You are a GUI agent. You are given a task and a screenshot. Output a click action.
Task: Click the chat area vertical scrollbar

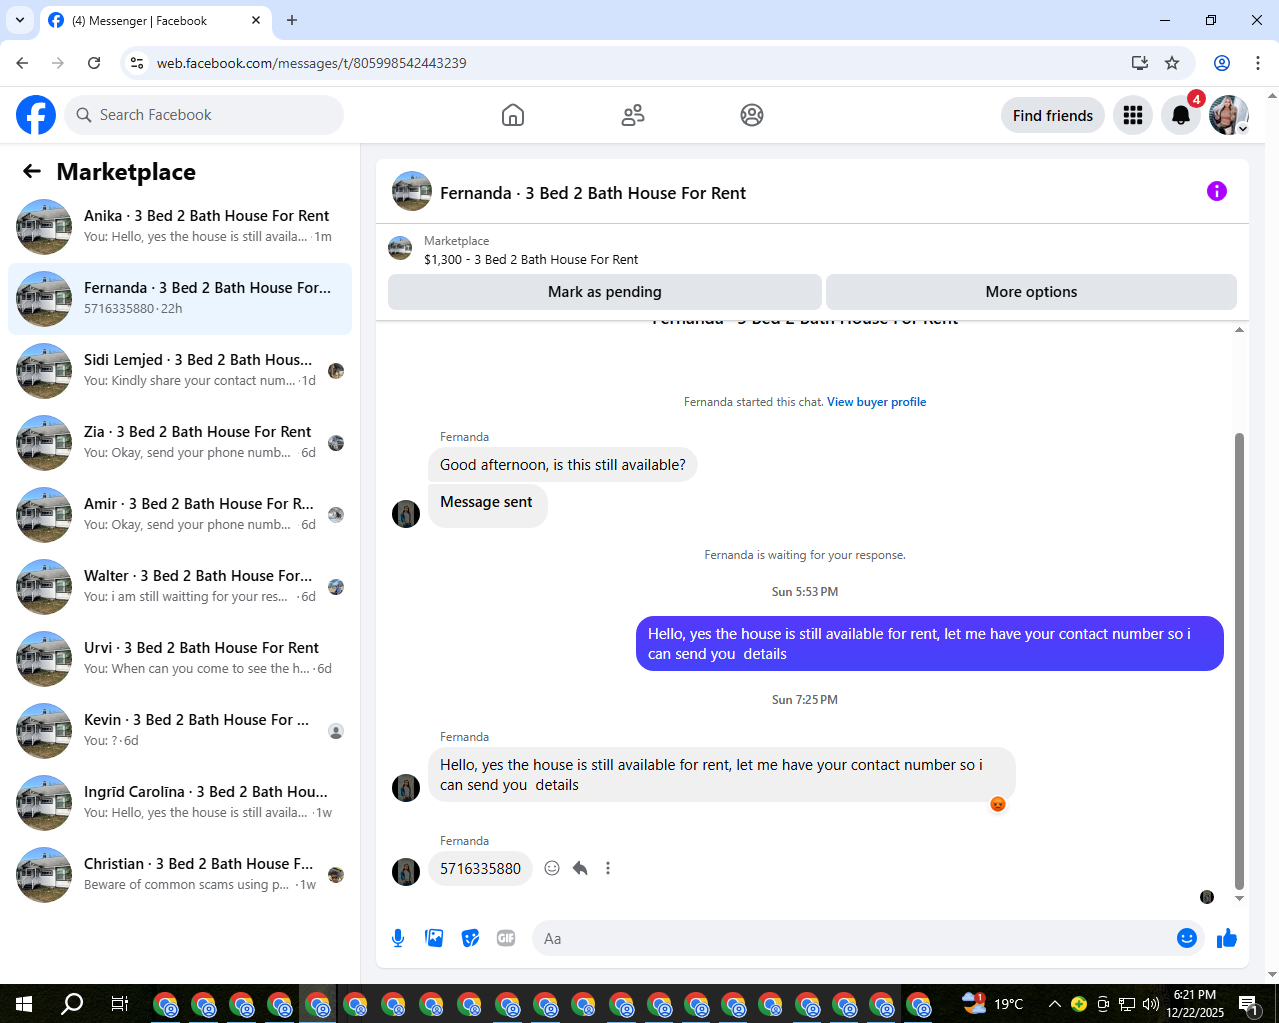[1239, 660]
